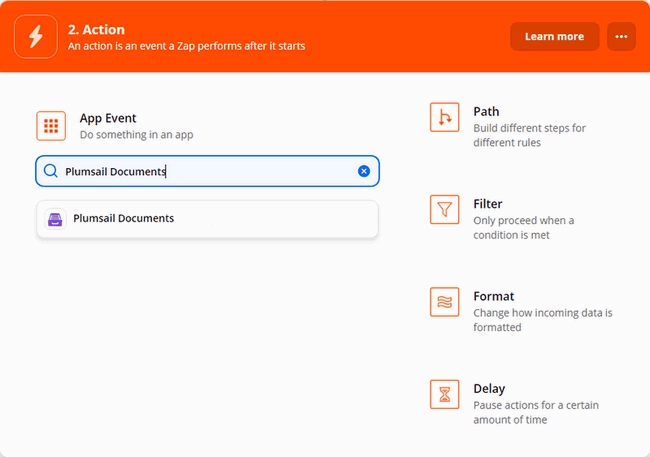Click the search magnifier icon
The width and height of the screenshot is (650, 457).
click(51, 171)
